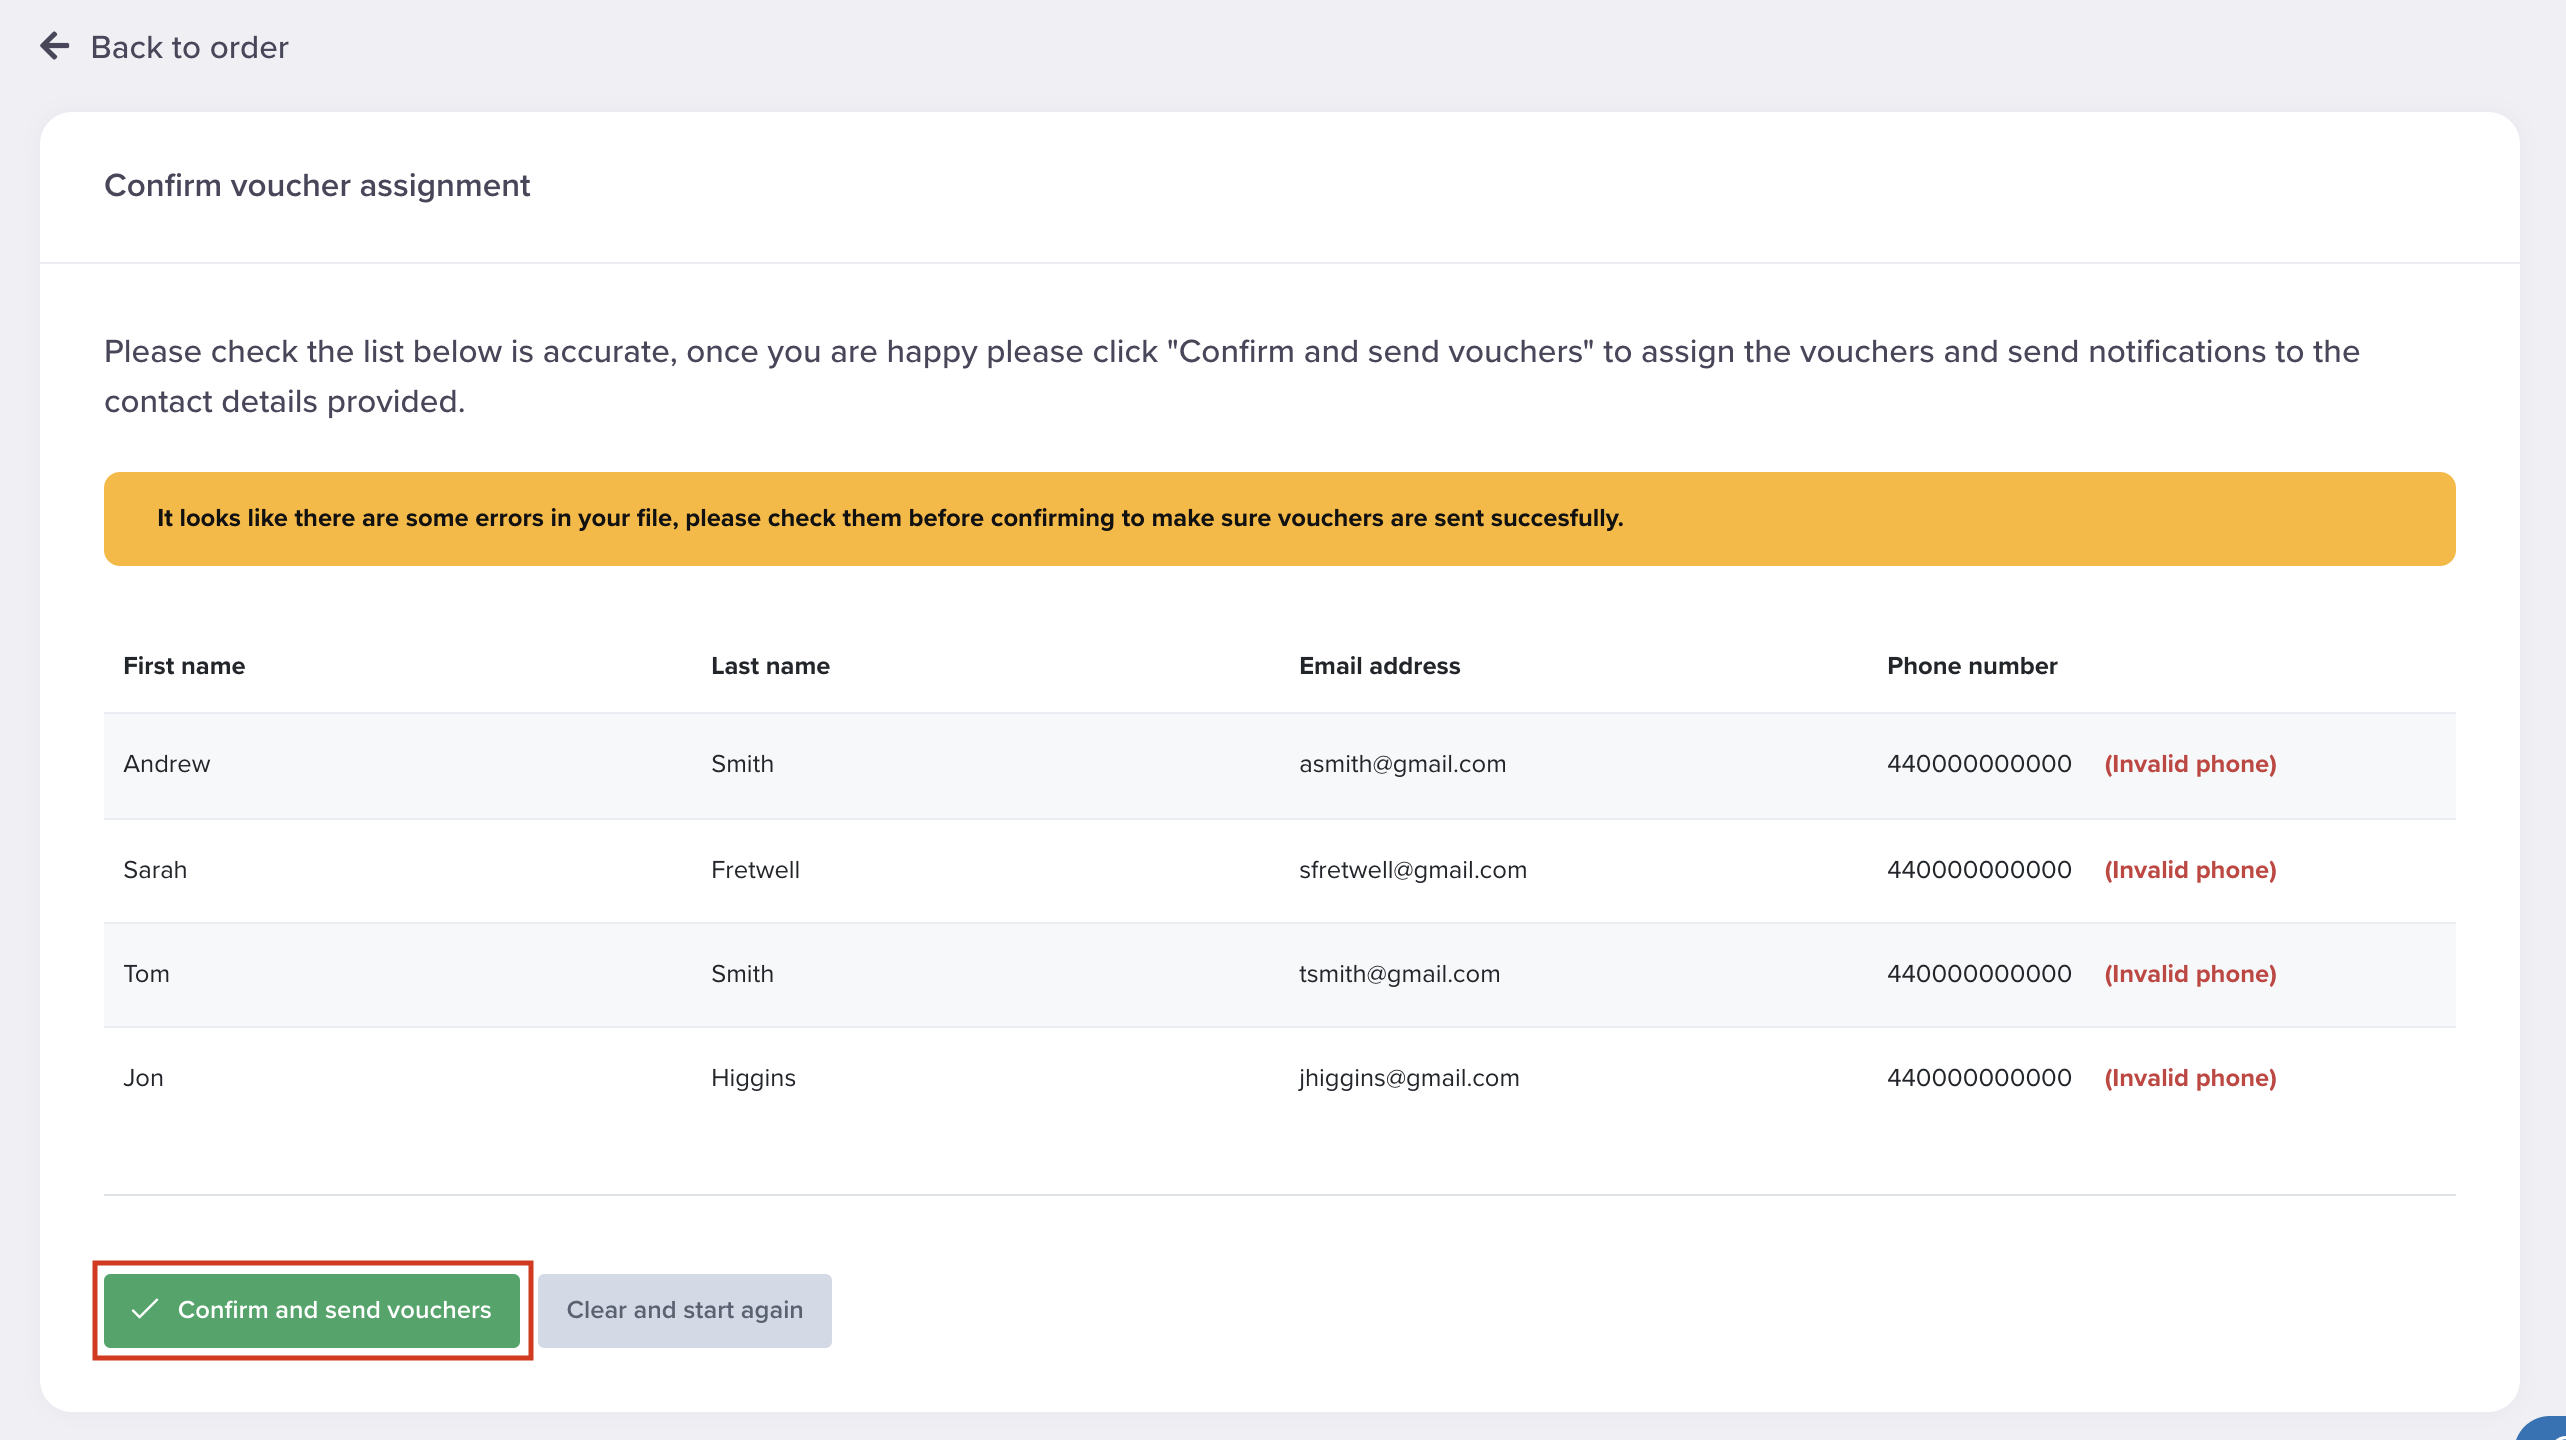Click the checkmark icon in Confirm button
This screenshot has height=1440, width=2566.
[145, 1309]
